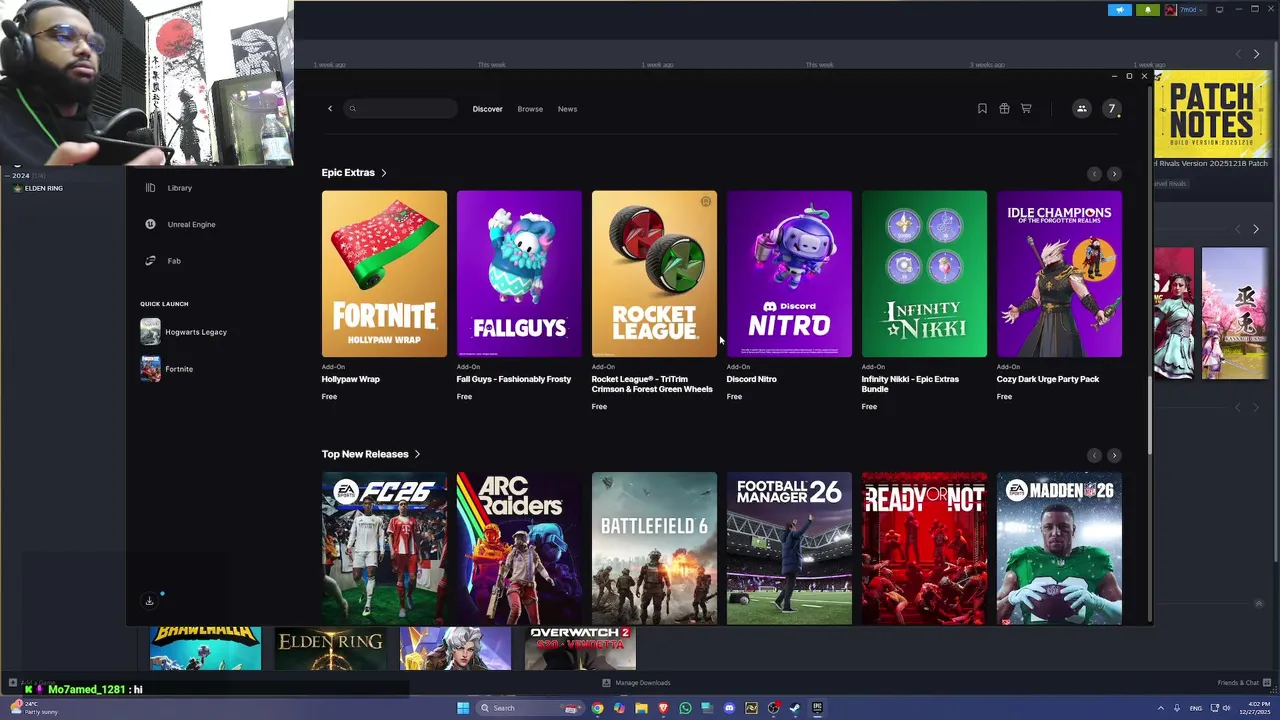Click the Epic store search field
Image resolution: width=1280 pixels, height=720 pixels.
[x=400, y=108]
